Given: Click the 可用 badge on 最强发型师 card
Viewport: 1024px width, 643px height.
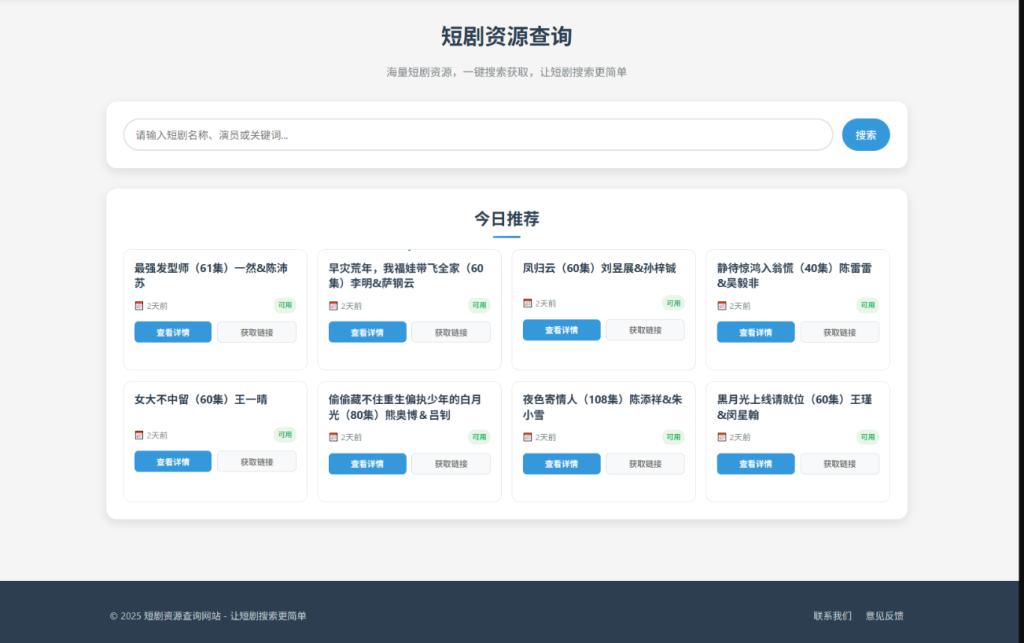Looking at the screenshot, I should (x=285, y=304).
